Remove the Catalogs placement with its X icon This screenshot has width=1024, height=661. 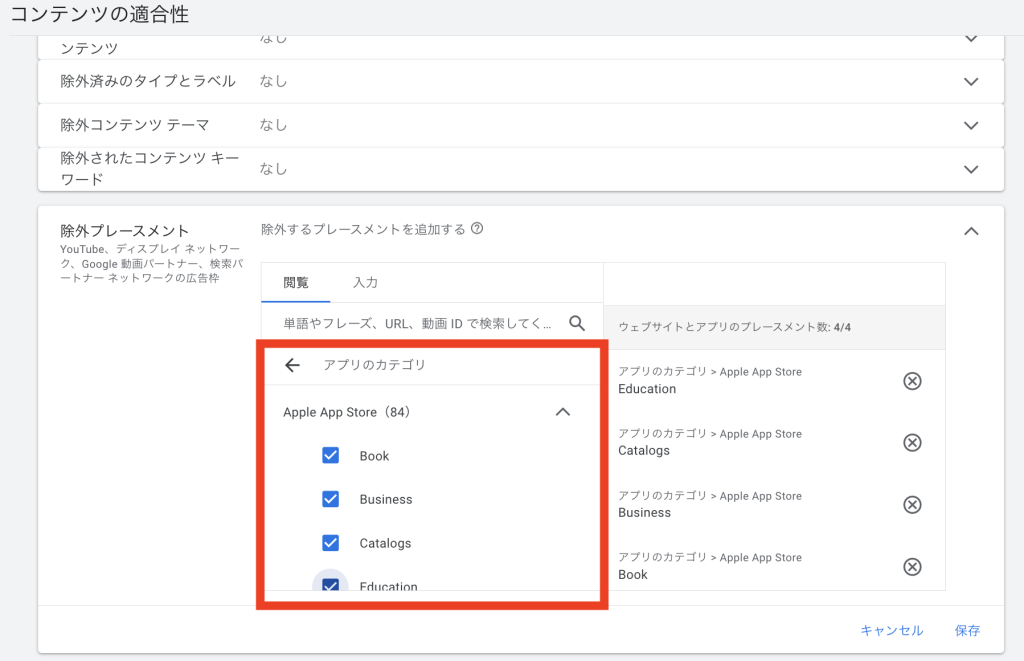pyautogui.click(x=912, y=443)
